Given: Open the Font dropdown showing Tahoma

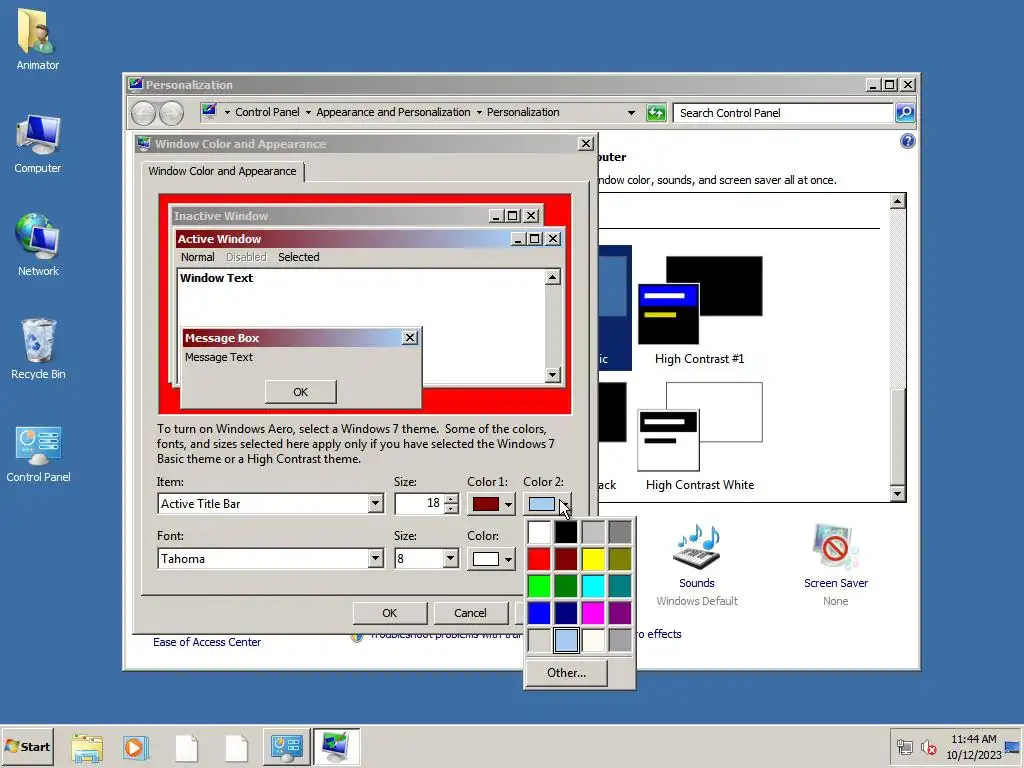Looking at the screenshot, I should 375,558.
